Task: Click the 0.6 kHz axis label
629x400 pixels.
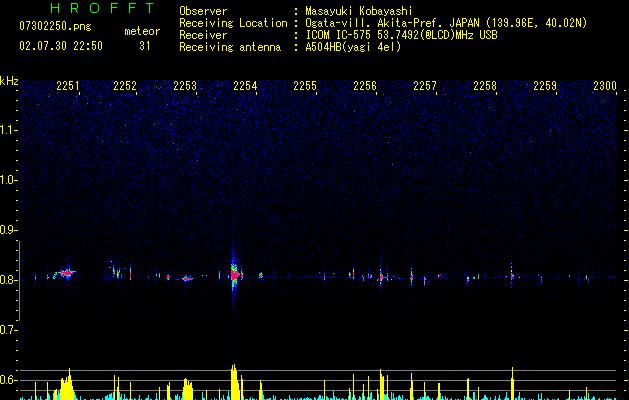Action: point(8,380)
